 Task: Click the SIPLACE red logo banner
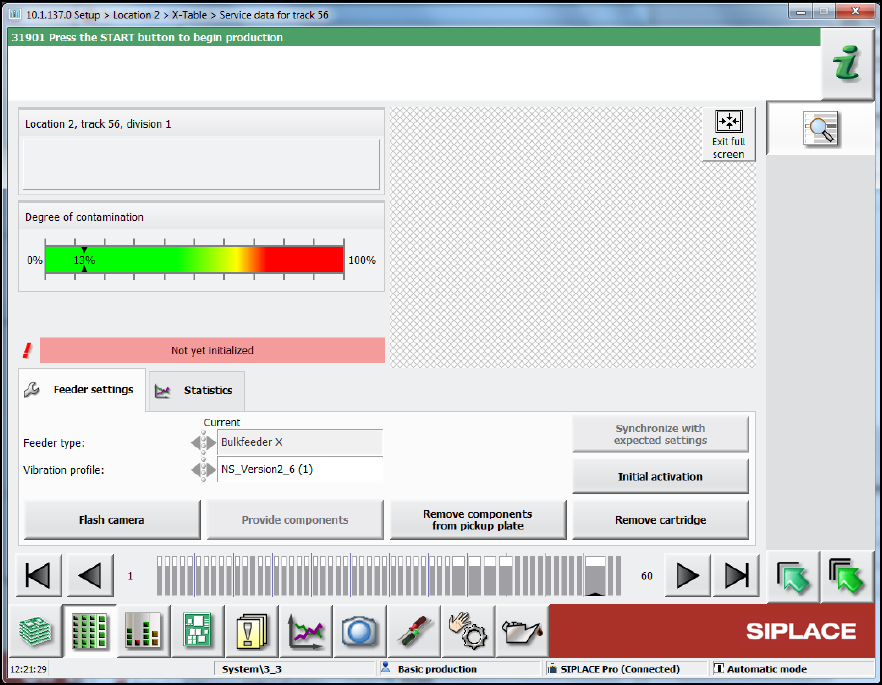tap(712, 631)
